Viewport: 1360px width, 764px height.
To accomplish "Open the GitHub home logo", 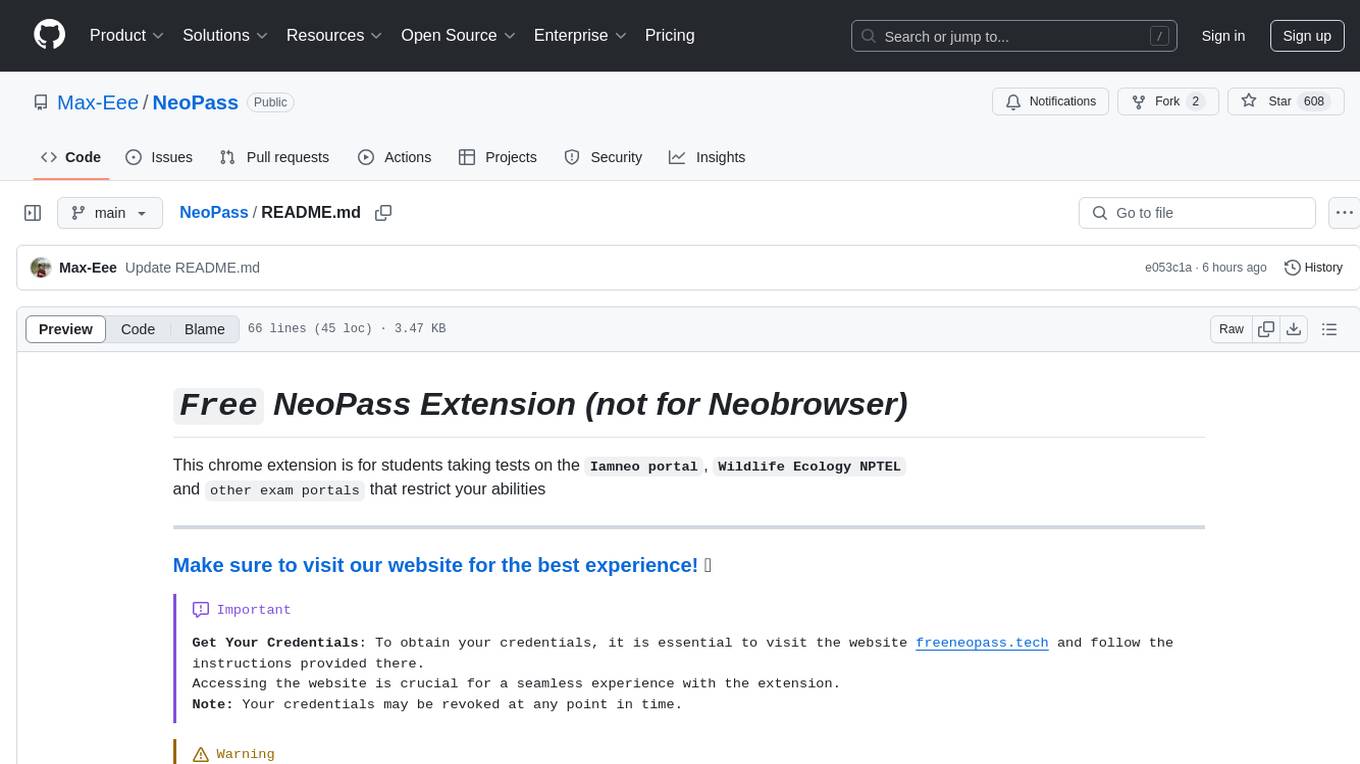I will [x=49, y=35].
